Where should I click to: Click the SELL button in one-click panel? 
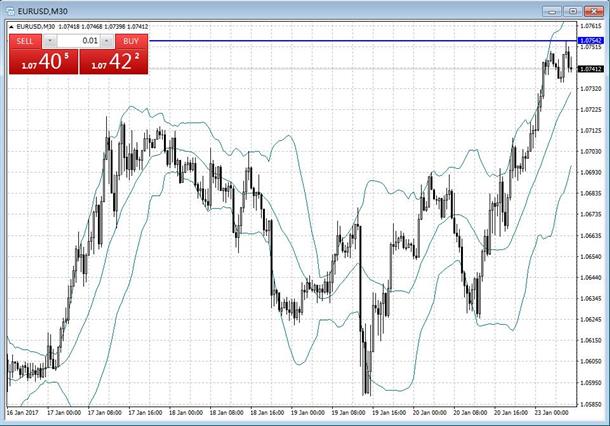(25, 41)
